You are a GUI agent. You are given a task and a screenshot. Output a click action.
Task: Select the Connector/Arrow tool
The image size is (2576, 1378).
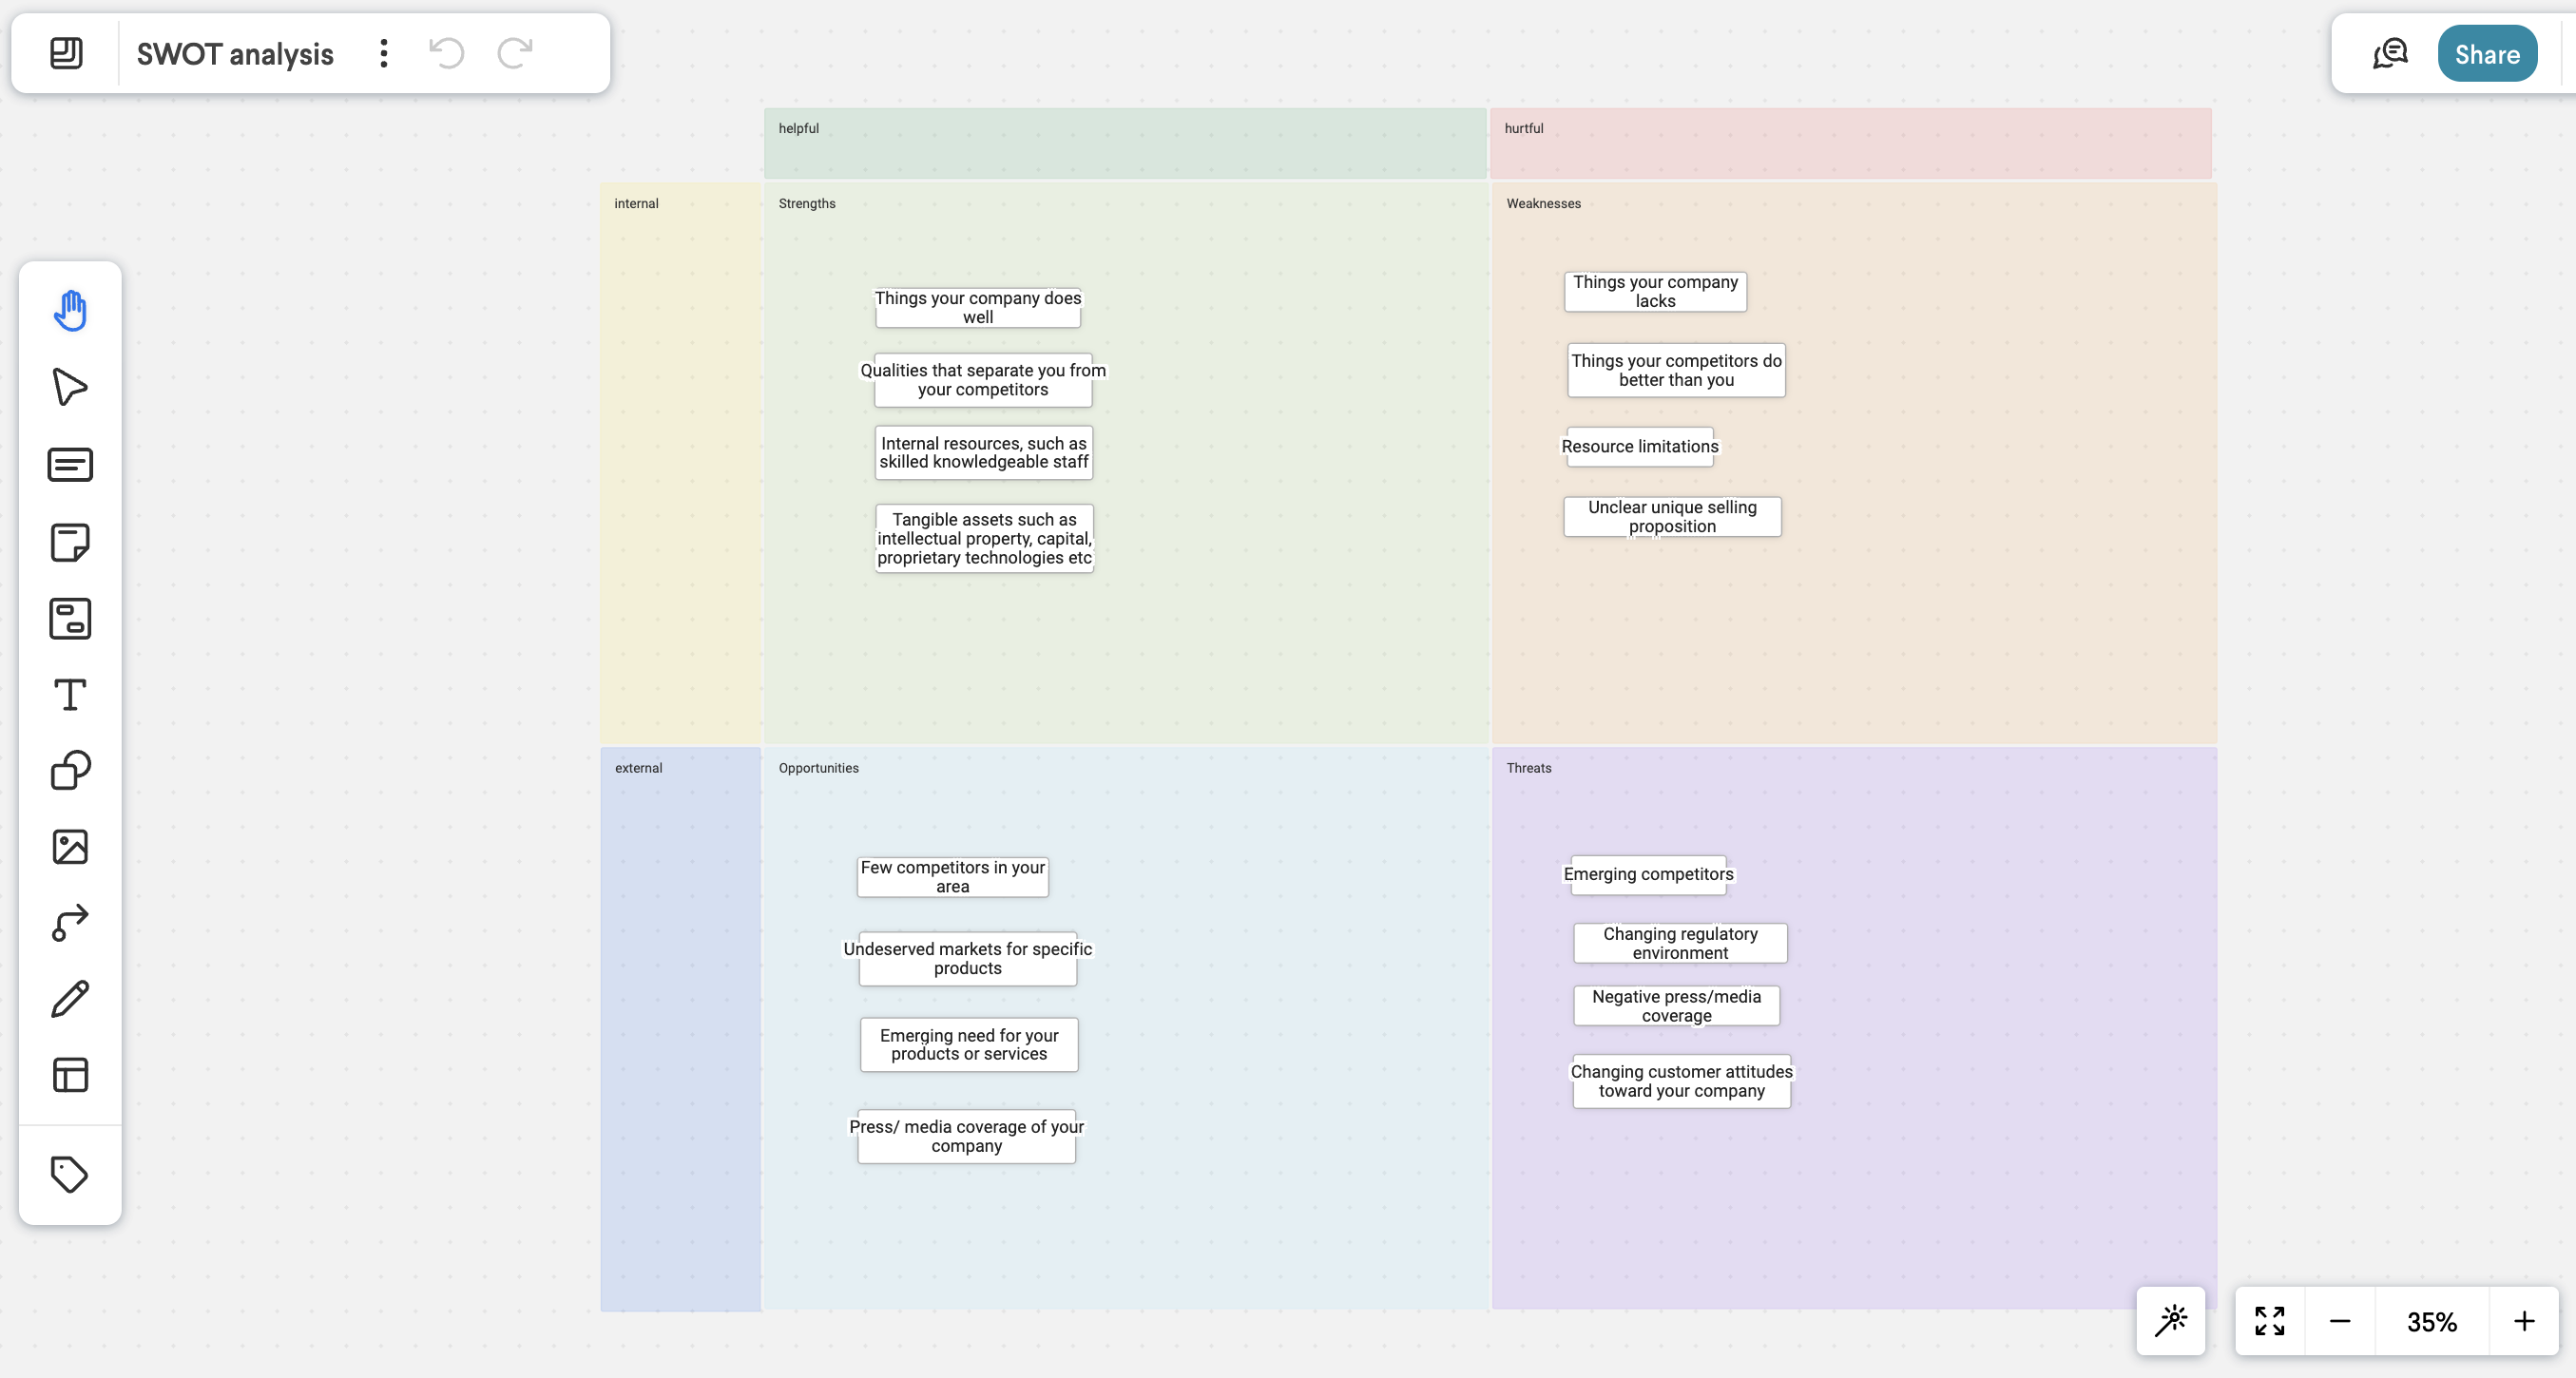tap(71, 922)
